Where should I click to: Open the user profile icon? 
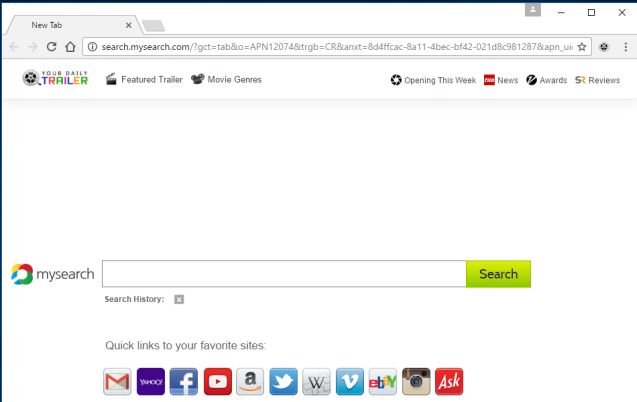[533, 9]
